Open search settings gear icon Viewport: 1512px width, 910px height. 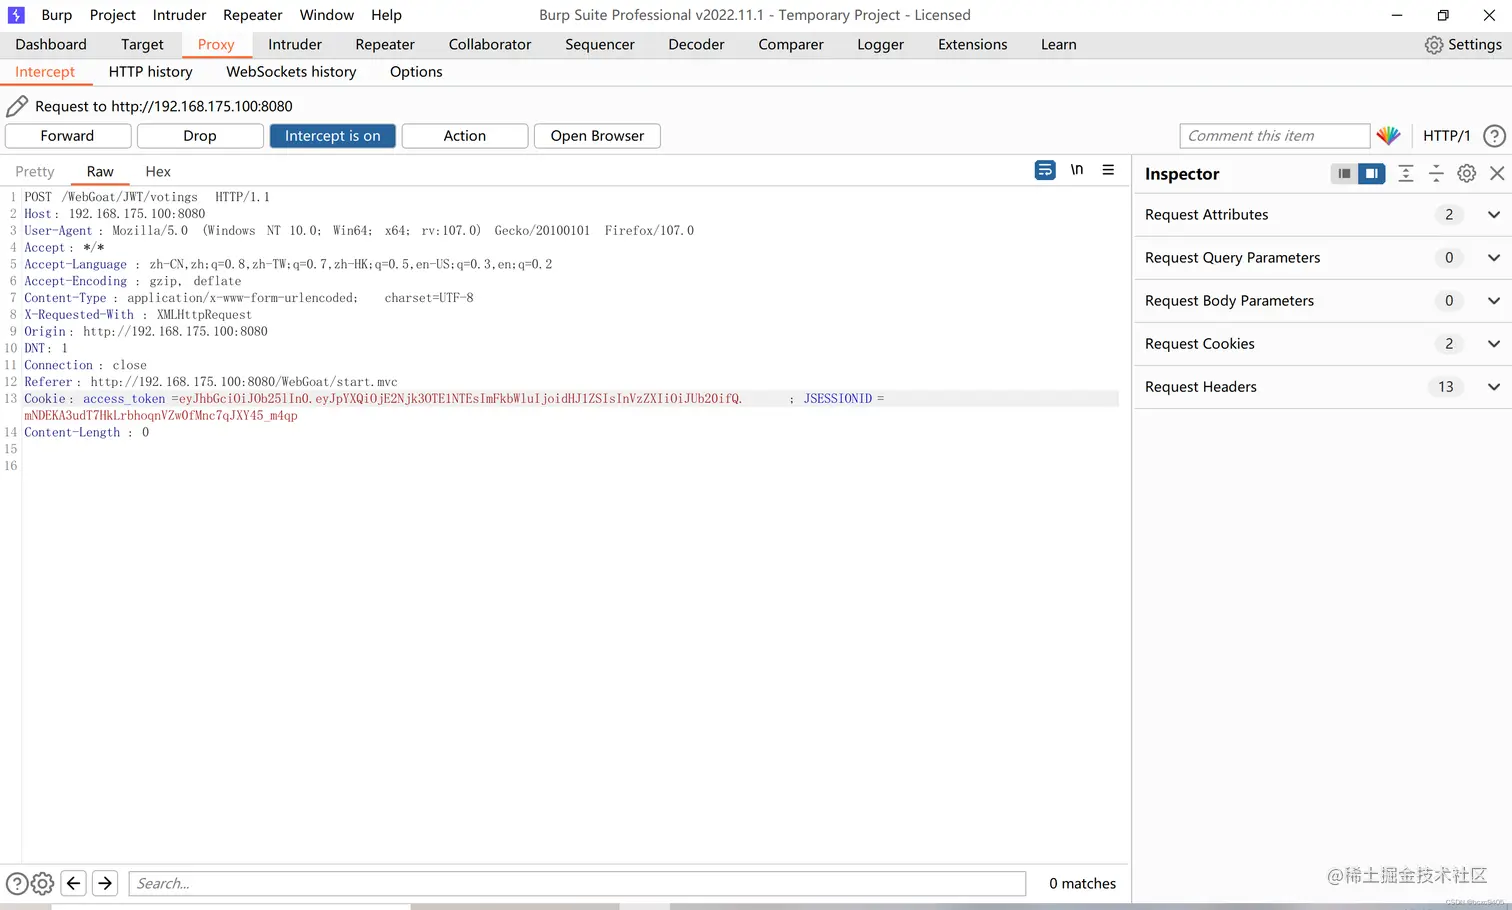pos(43,884)
